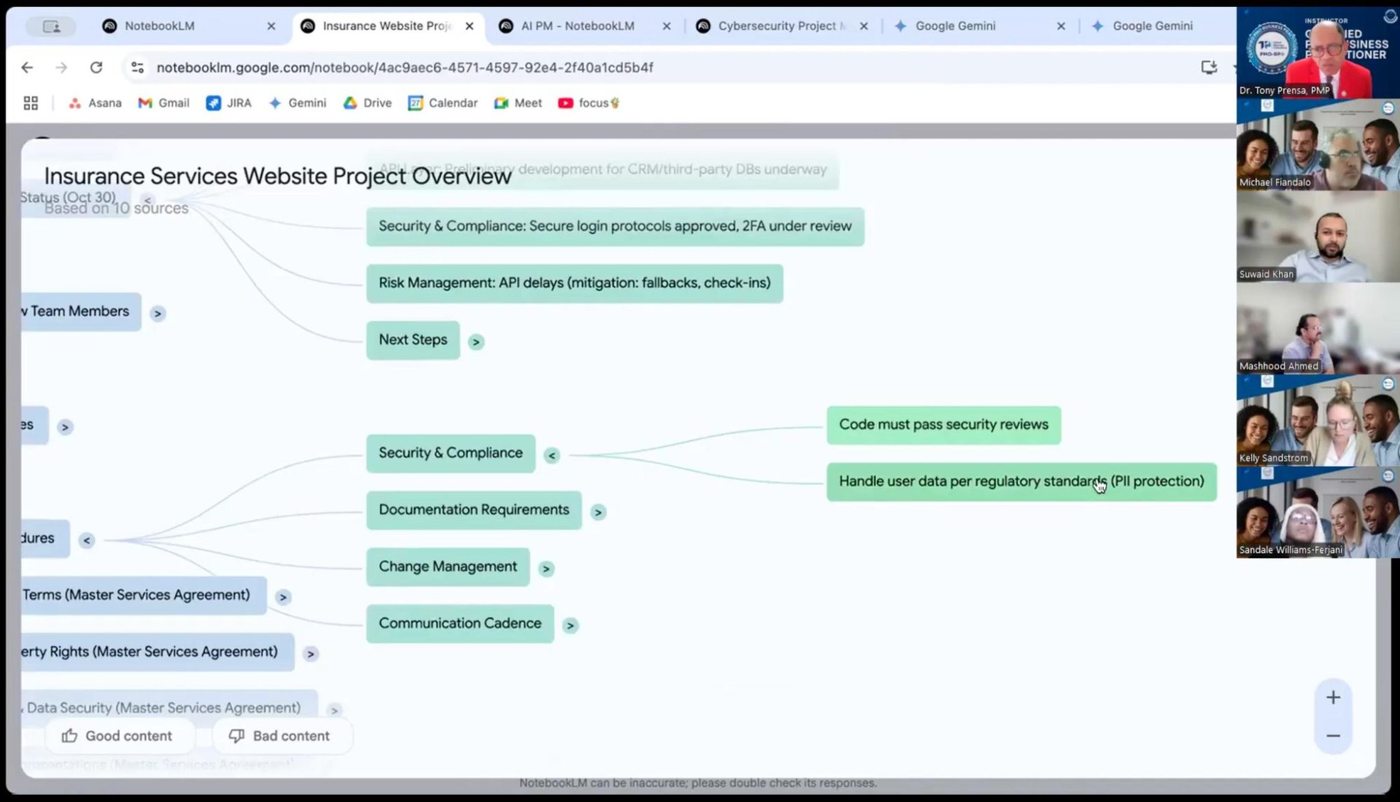Screen dimensions: 1400x802
Task: Open the focus YouTube channel bookmark
Action: click(x=586, y=102)
